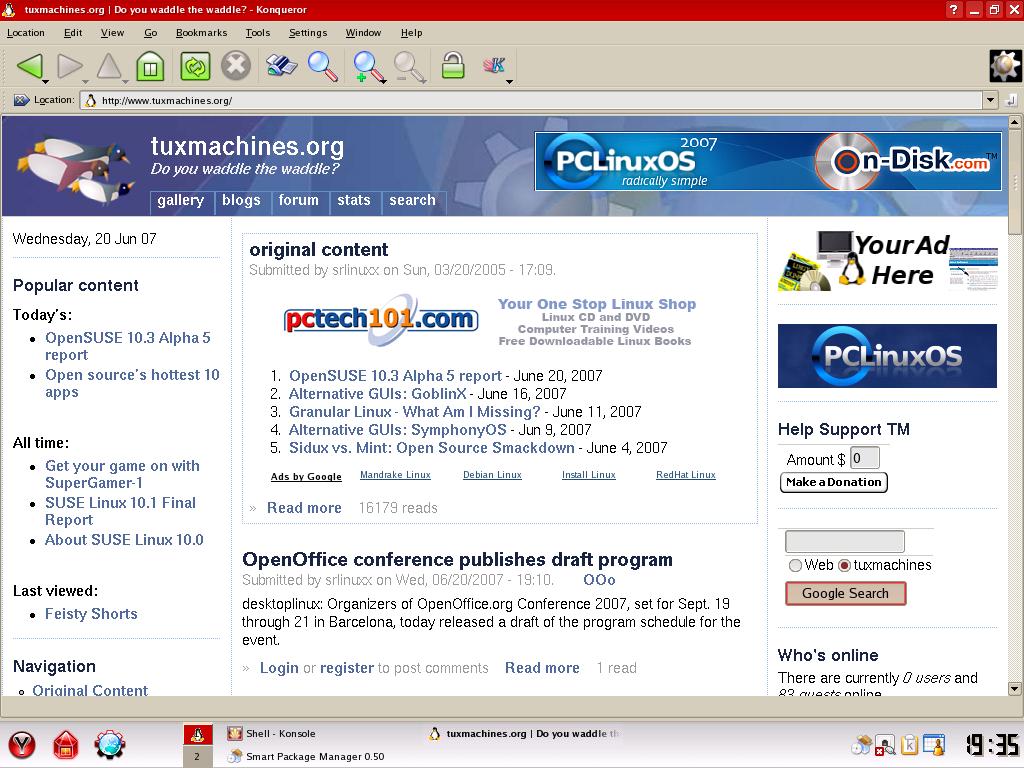This screenshot has width=1024, height=768.
Task: Open the Up button dropdown arrow
Action: [125, 82]
